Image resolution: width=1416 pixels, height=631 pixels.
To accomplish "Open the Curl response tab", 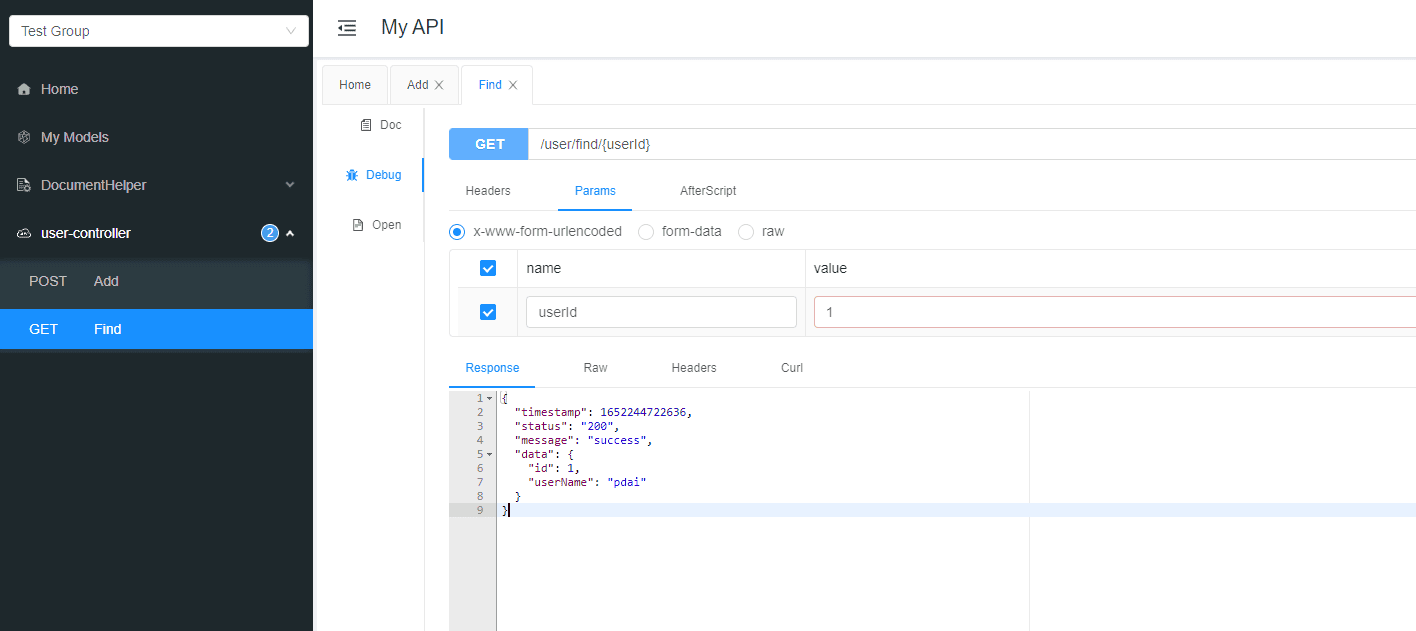I will point(792,368).
